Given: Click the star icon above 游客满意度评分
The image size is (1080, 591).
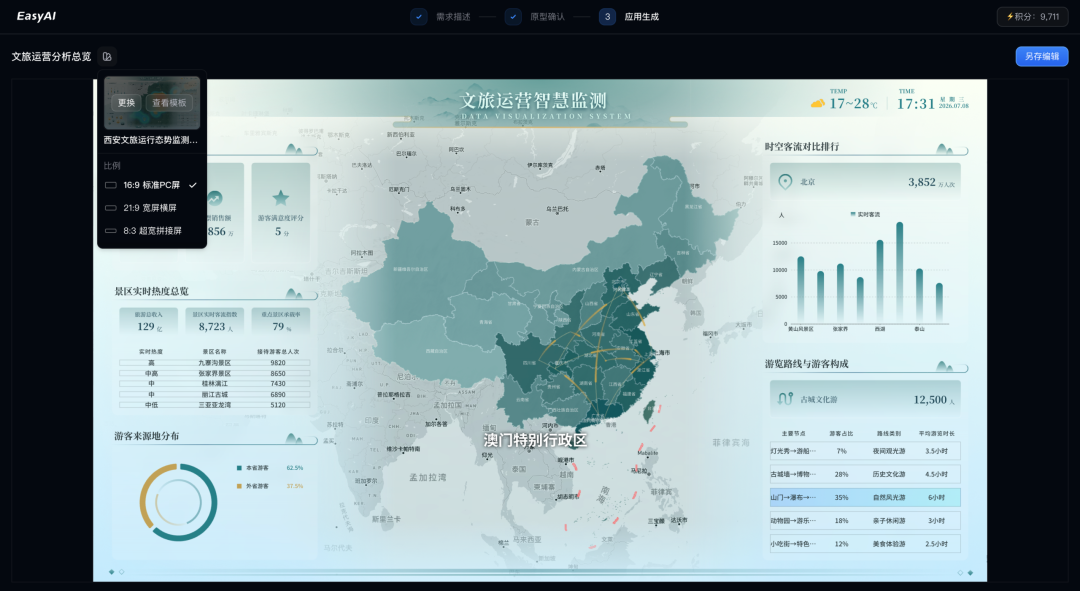Looking at the screenshot, I should [x=280, y=198].
